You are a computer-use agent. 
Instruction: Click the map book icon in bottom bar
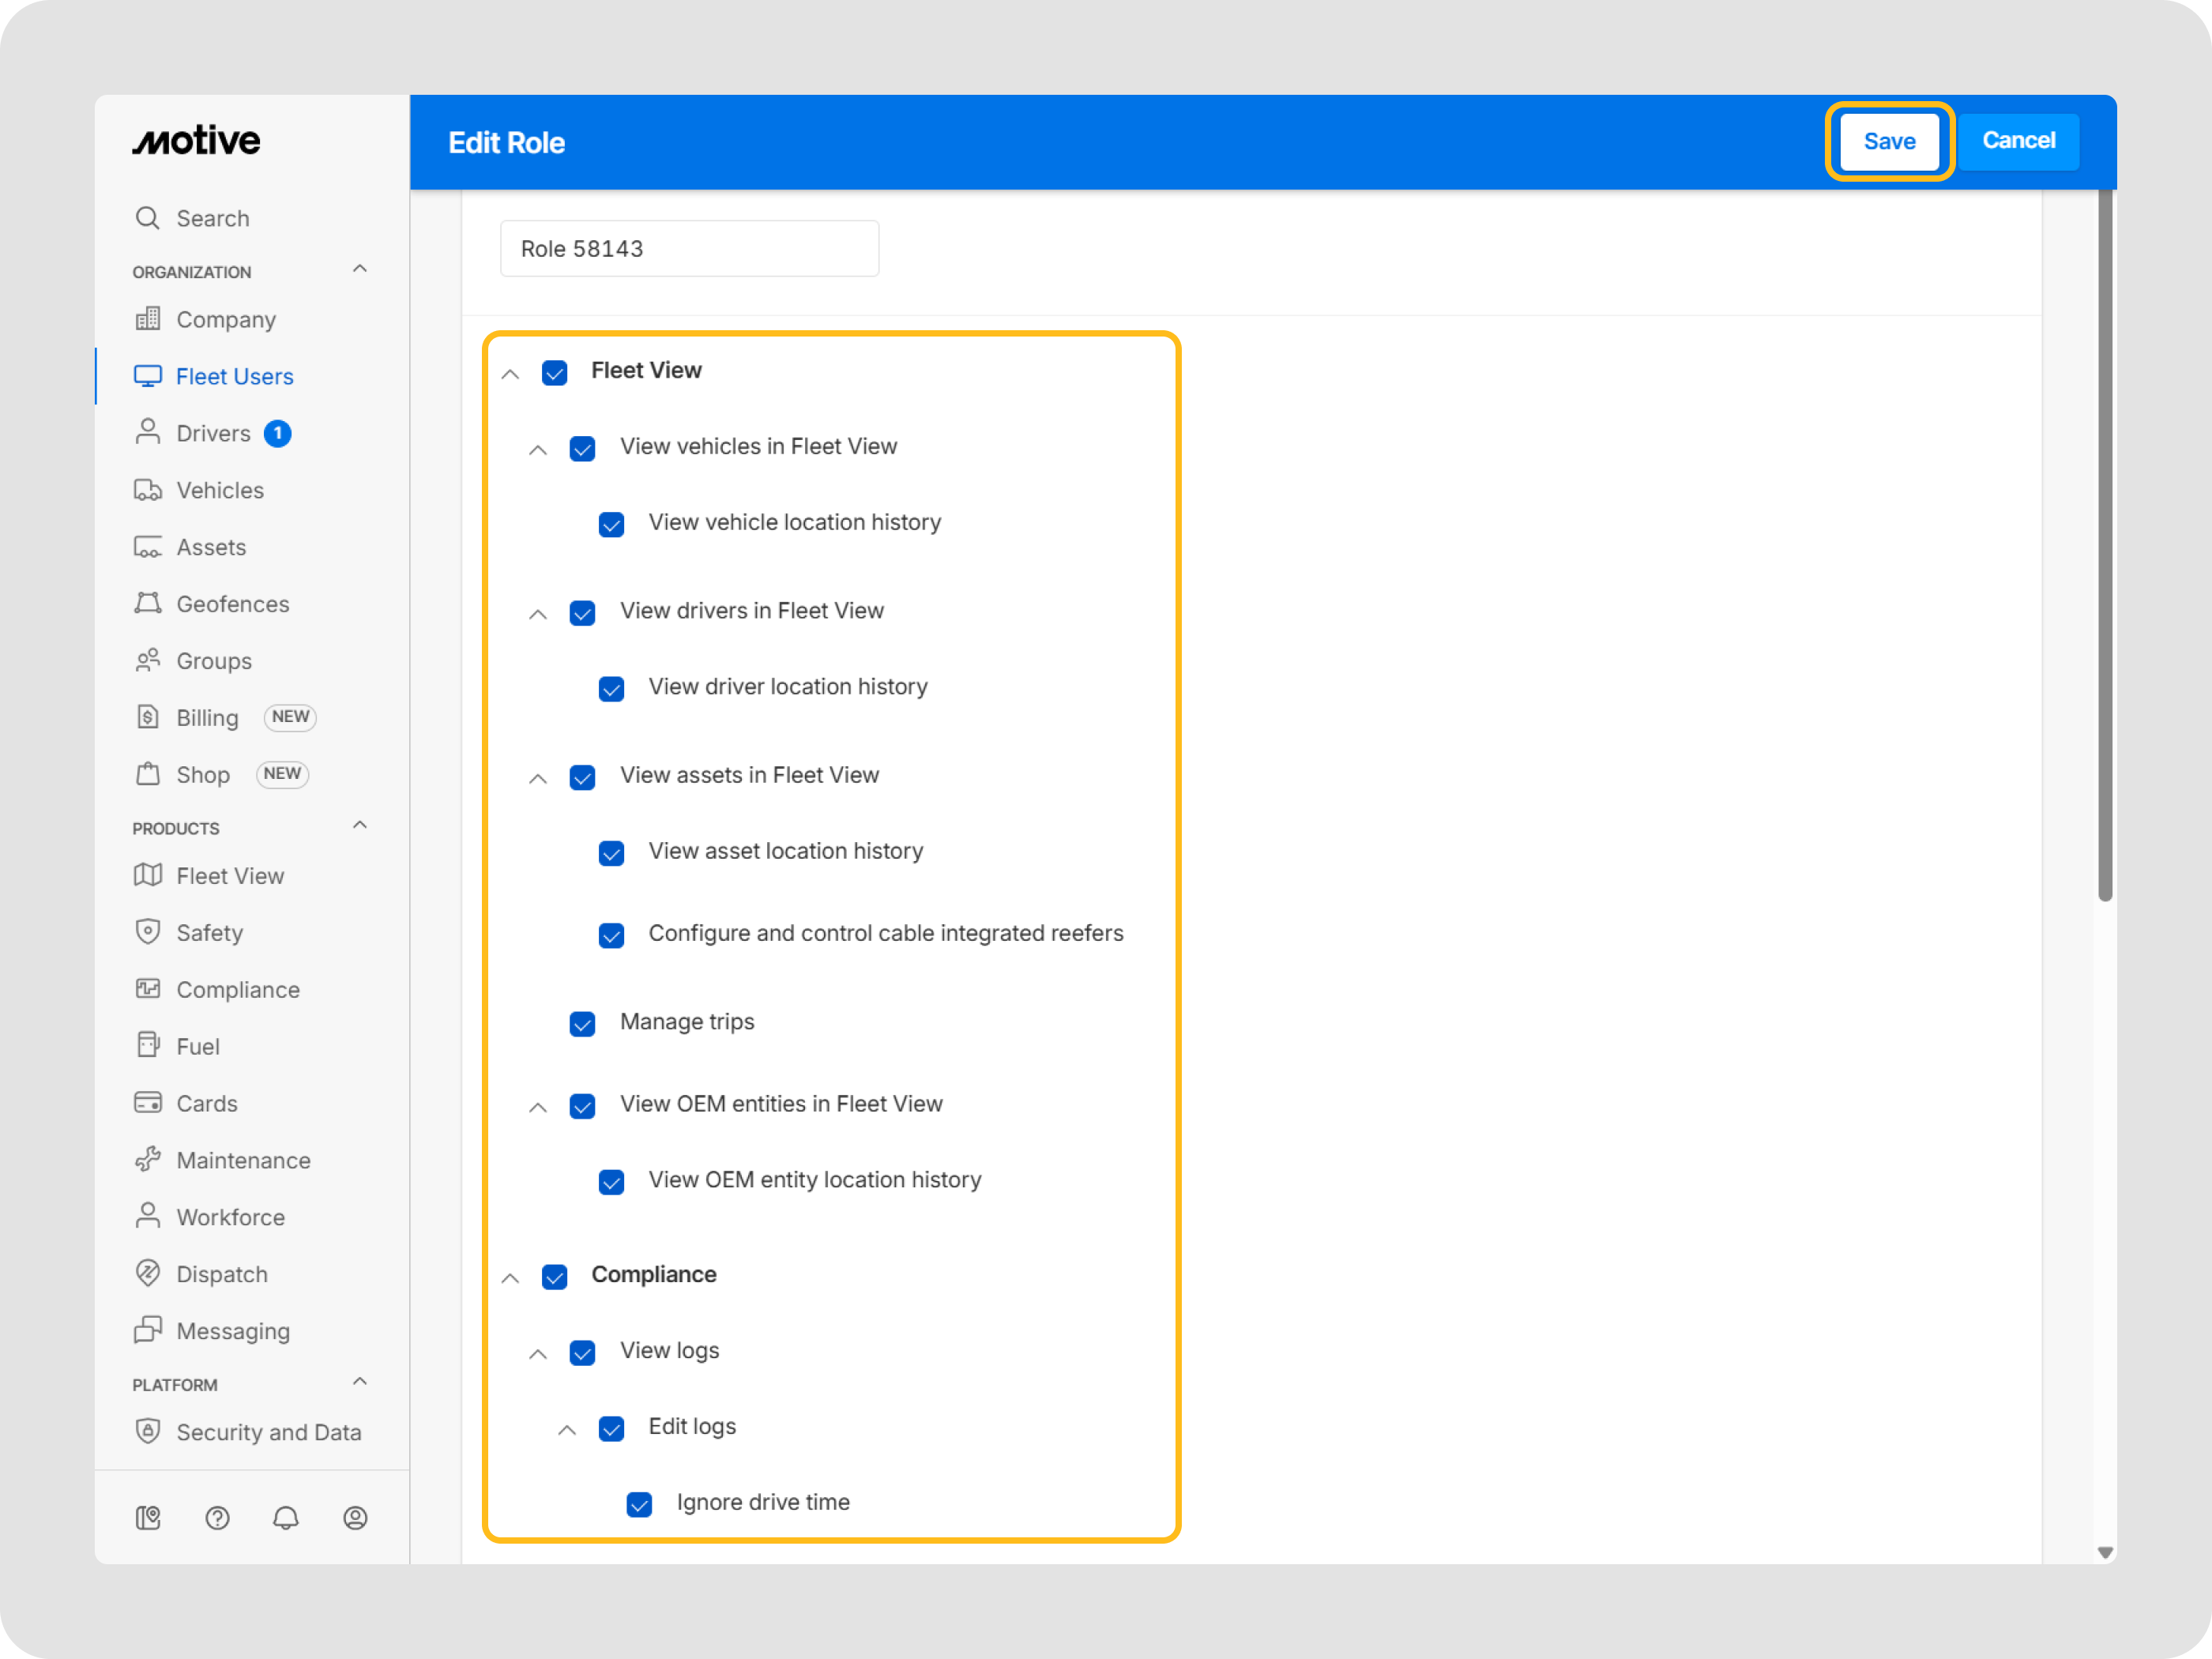tap(148, 1518)
